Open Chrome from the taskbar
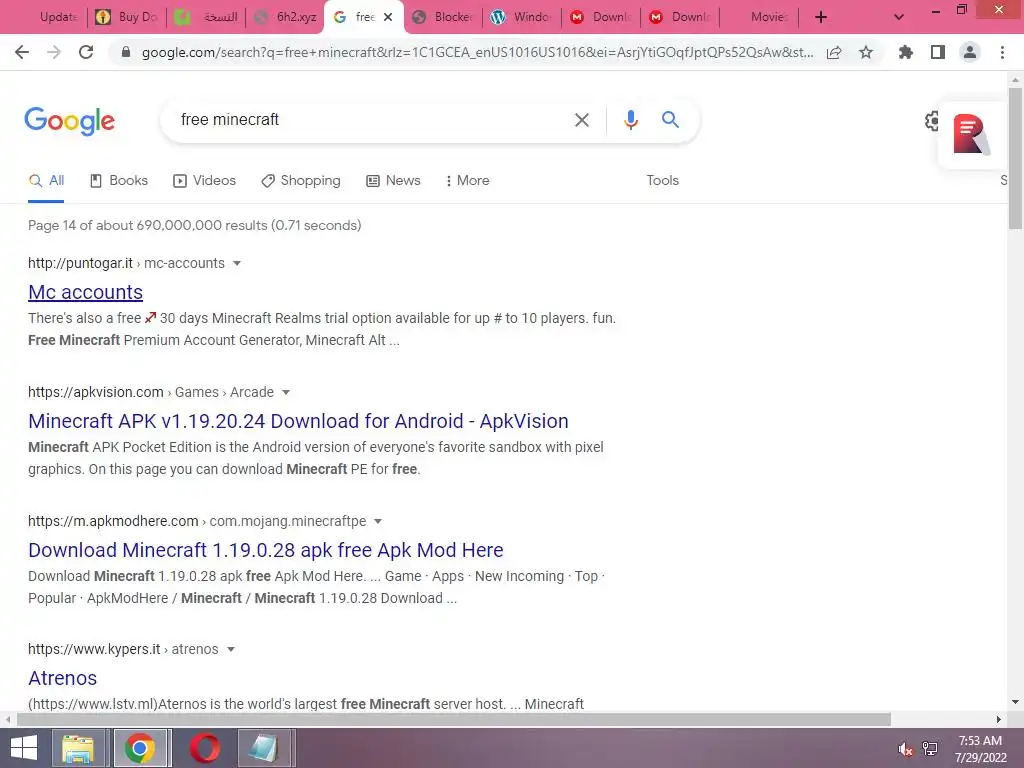Image resolution: width=1024 pixels, height=768 pixels. coord(140,748)
